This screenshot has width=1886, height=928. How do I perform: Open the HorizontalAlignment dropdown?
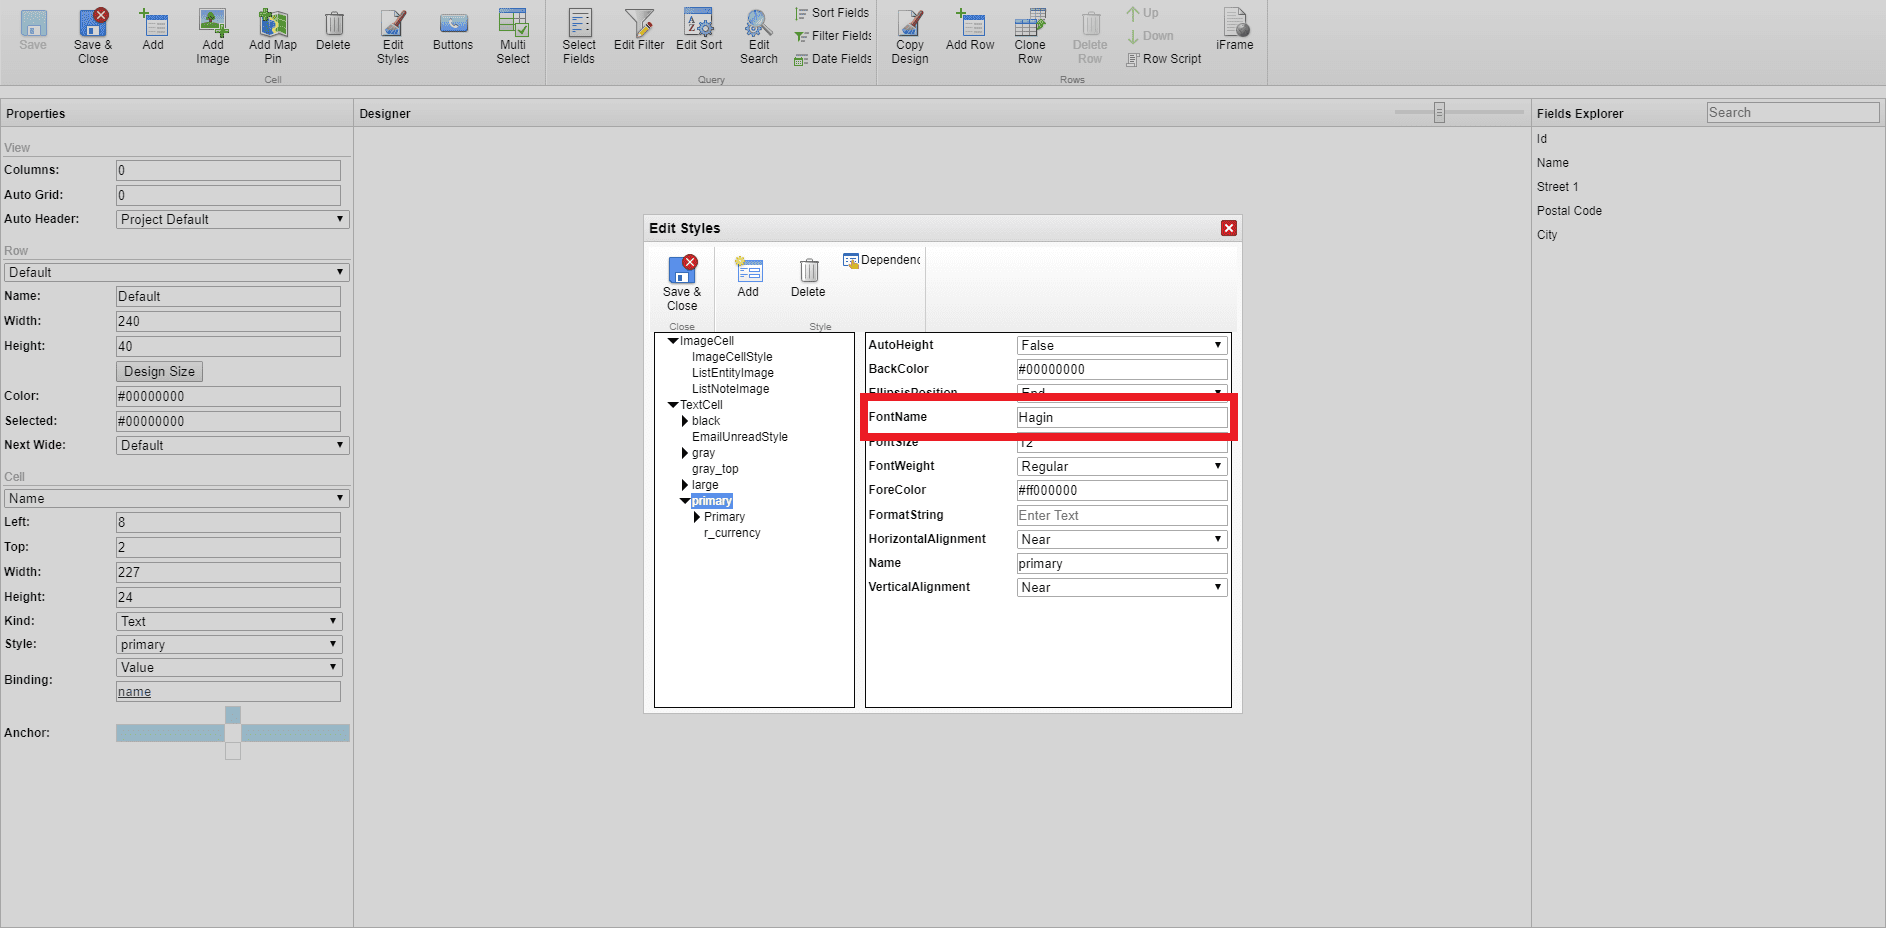click(1122, 539)
